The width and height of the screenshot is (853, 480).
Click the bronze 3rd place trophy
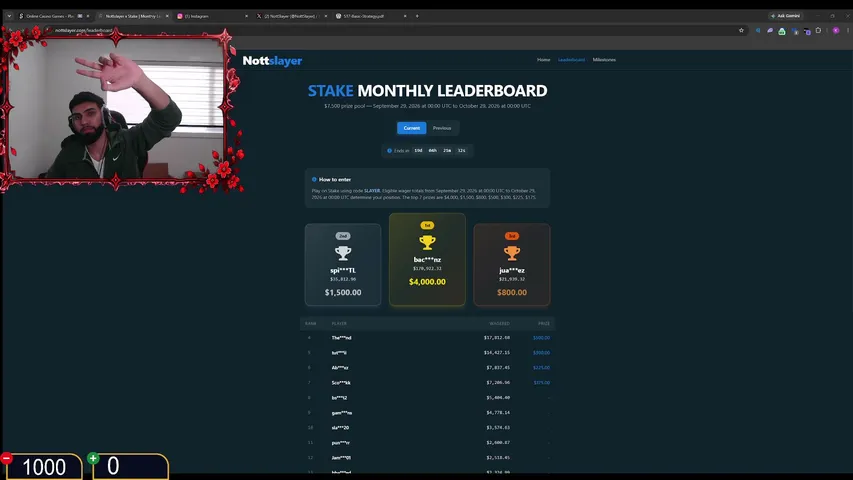tap(511, 253)
